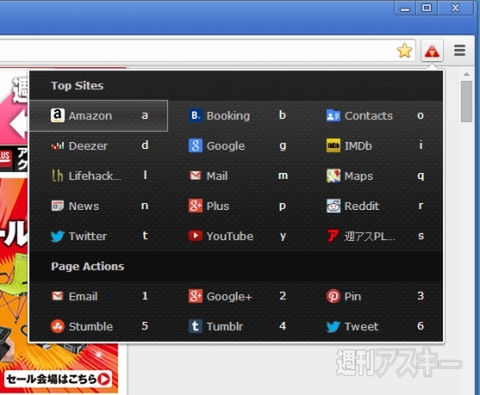Click the shortcut key 'p' beside Plus
The height and width of the screenshot is (395, 480).
coord(282,206)
